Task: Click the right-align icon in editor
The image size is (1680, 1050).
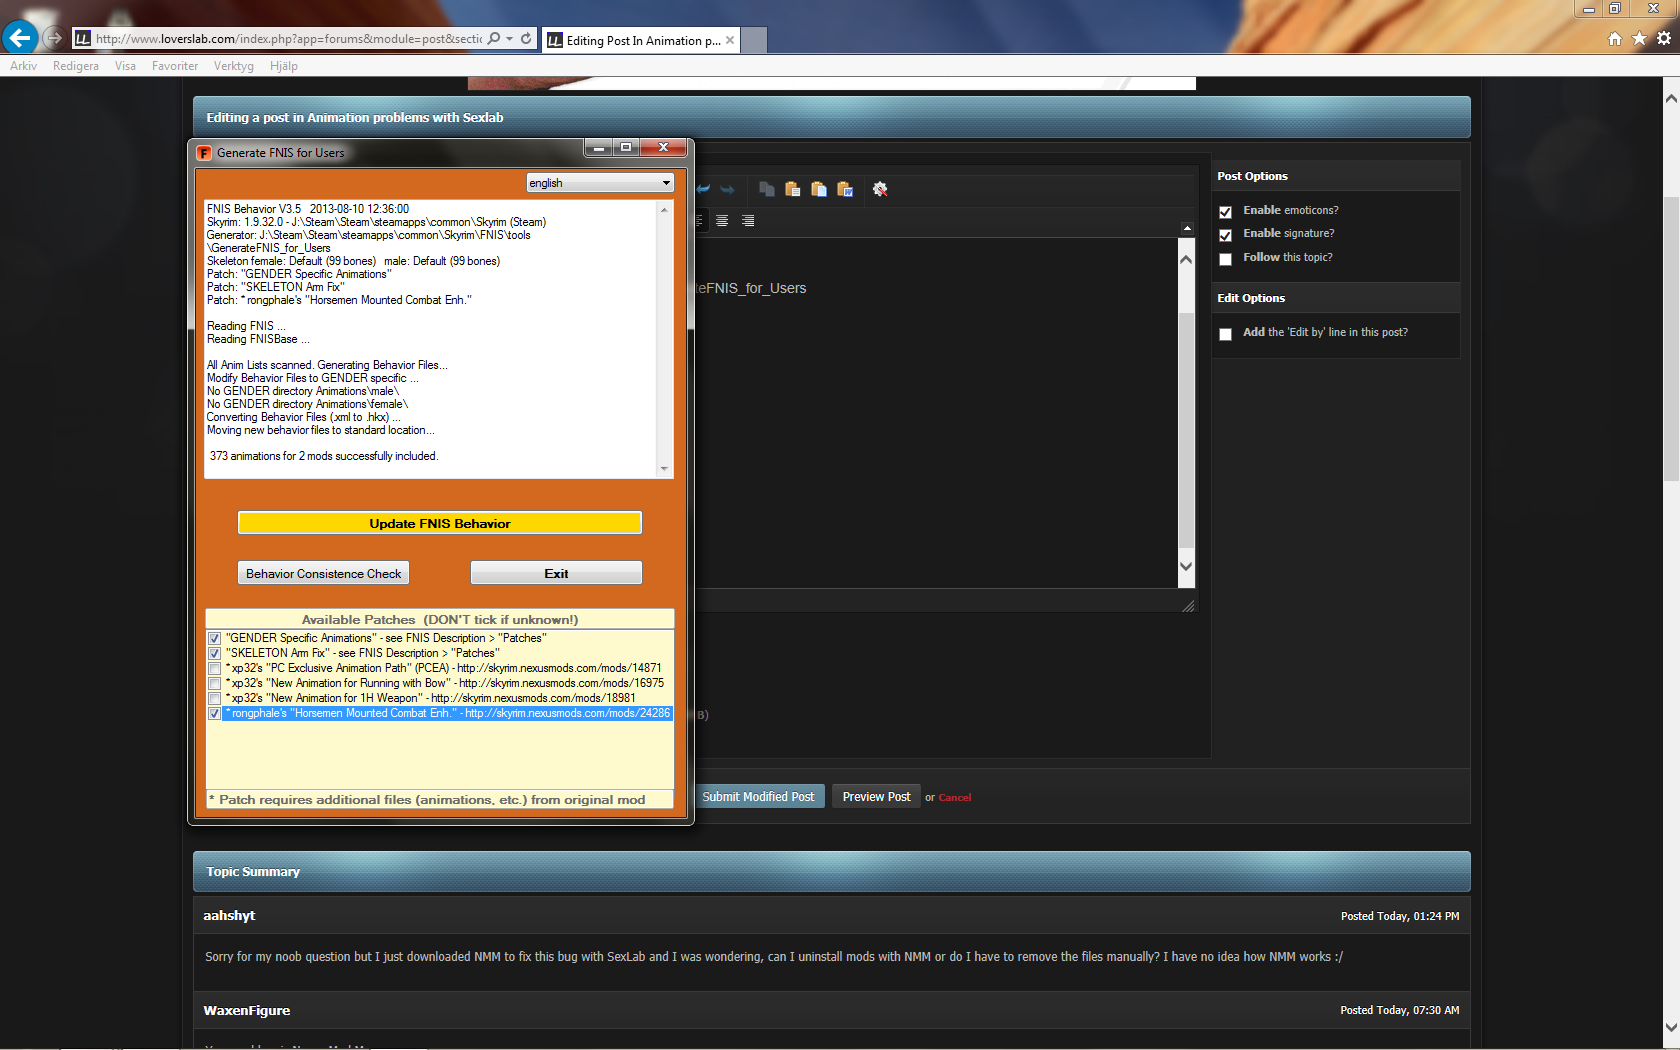Action: 748,221
